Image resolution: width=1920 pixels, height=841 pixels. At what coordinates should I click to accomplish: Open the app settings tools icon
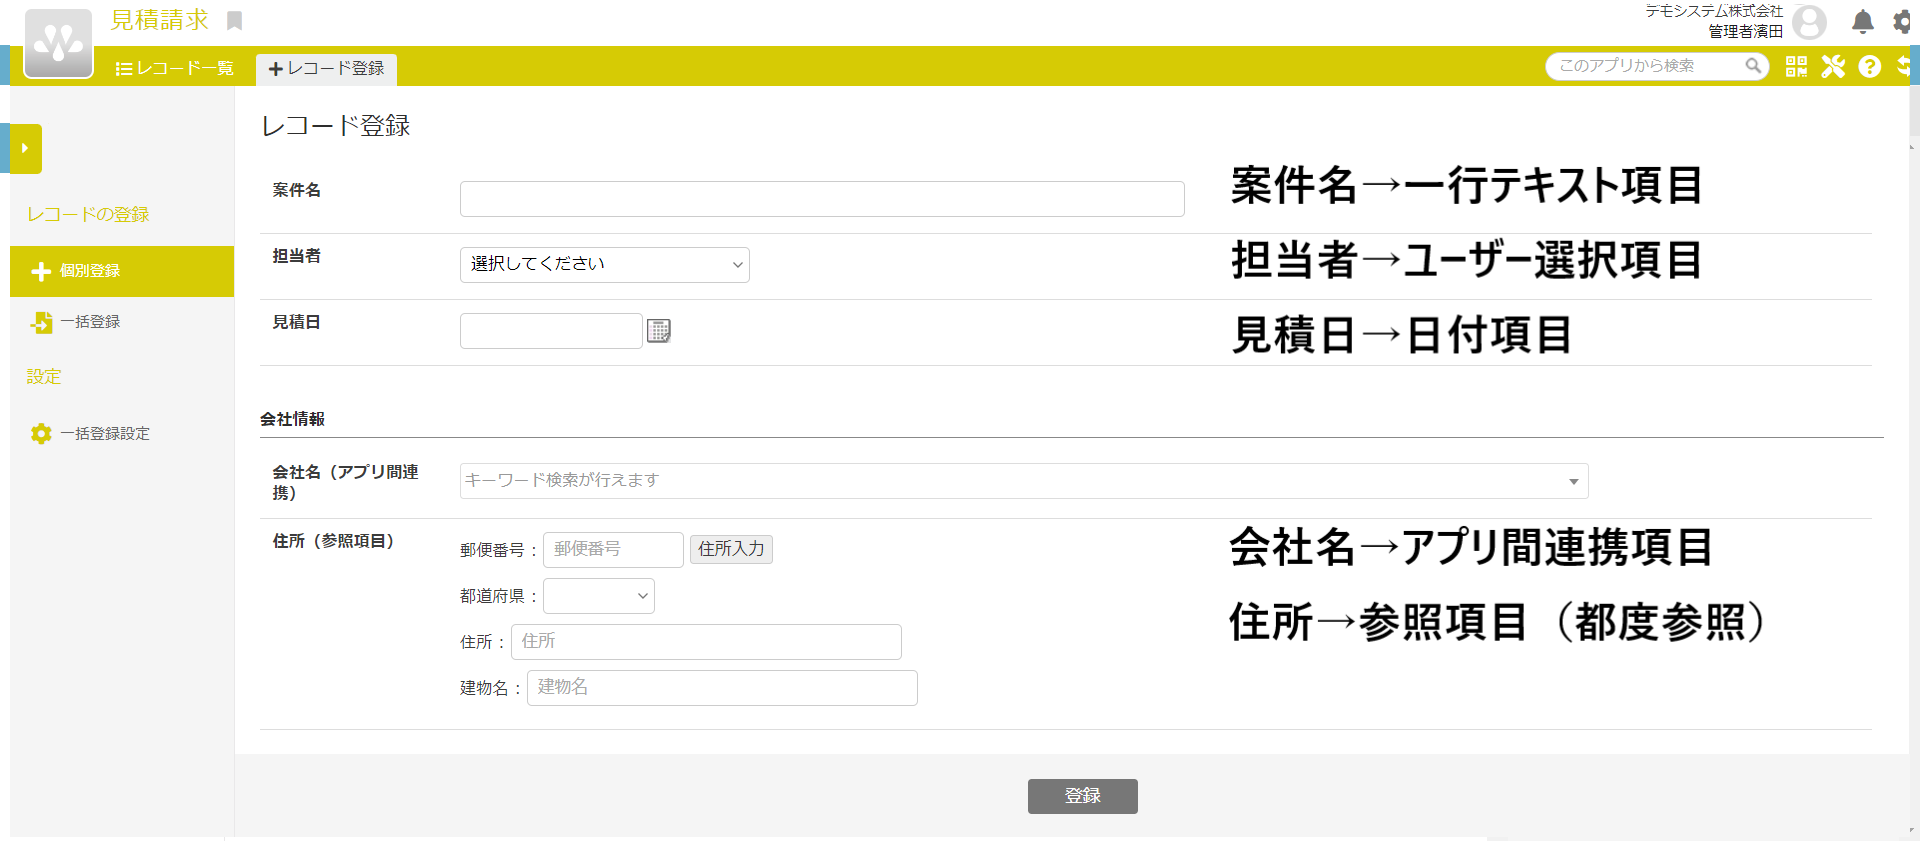(1832, 67)
